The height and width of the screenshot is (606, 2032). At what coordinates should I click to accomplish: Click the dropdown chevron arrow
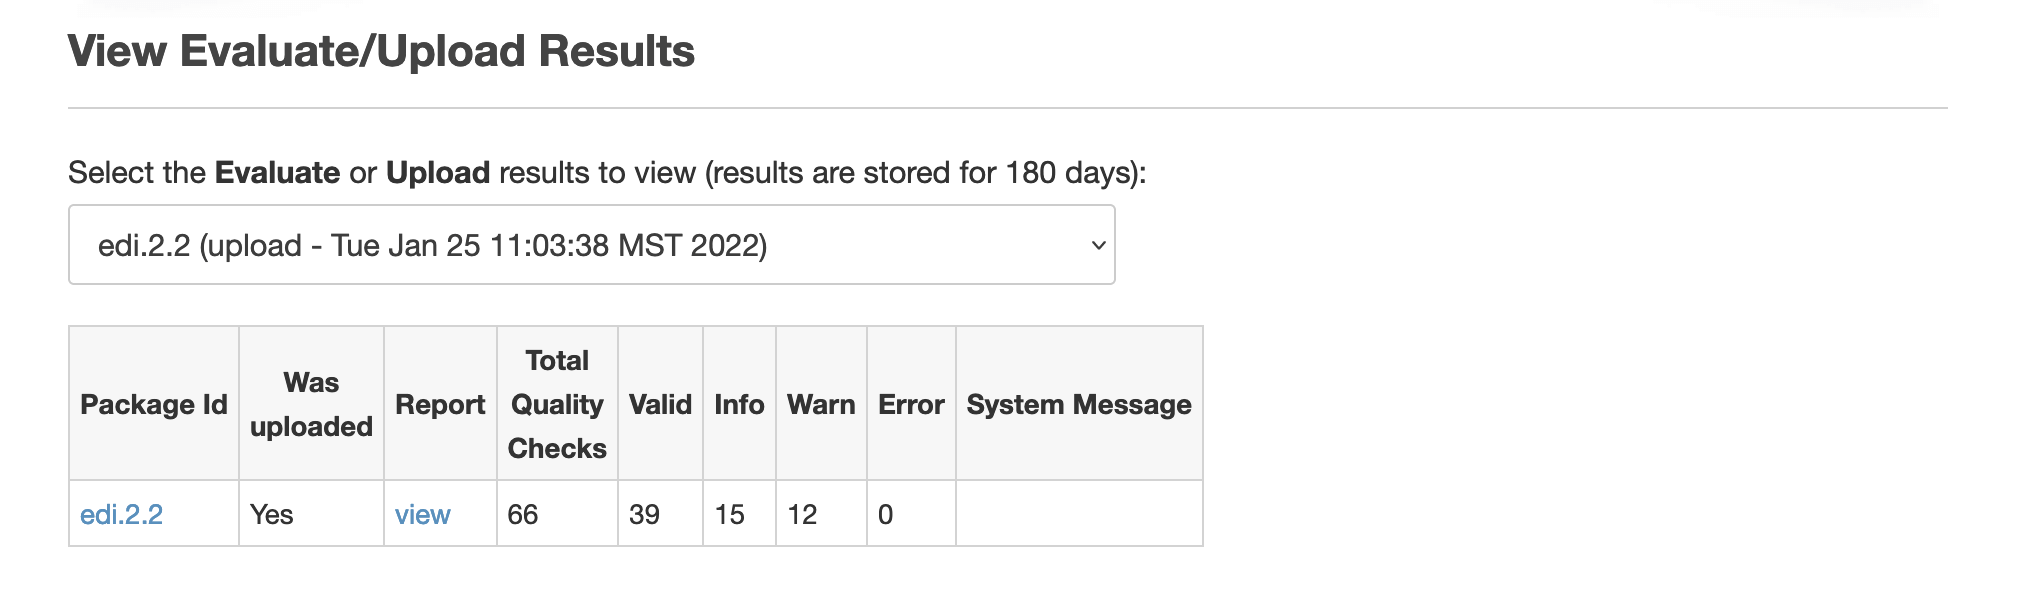pyautogui.click(x=1098, y=245)
